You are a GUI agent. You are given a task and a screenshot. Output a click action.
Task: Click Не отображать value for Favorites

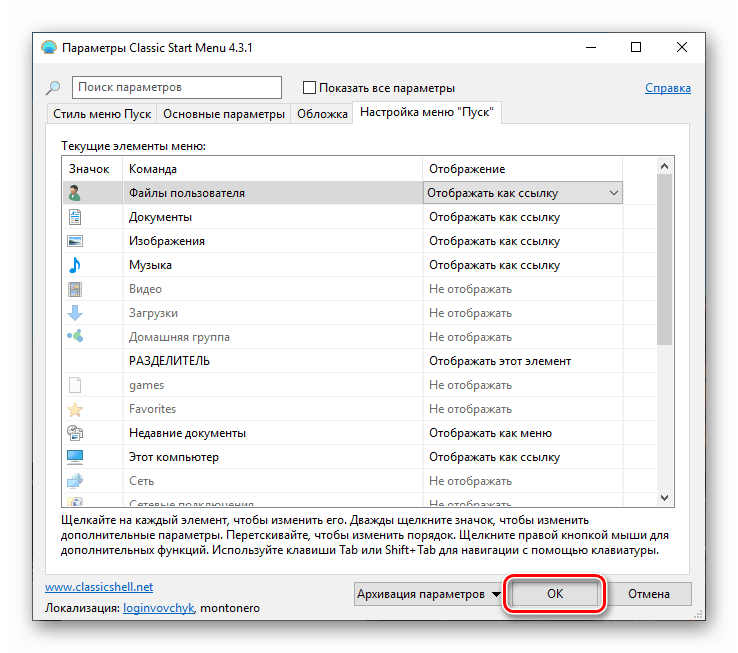point(470,409)
